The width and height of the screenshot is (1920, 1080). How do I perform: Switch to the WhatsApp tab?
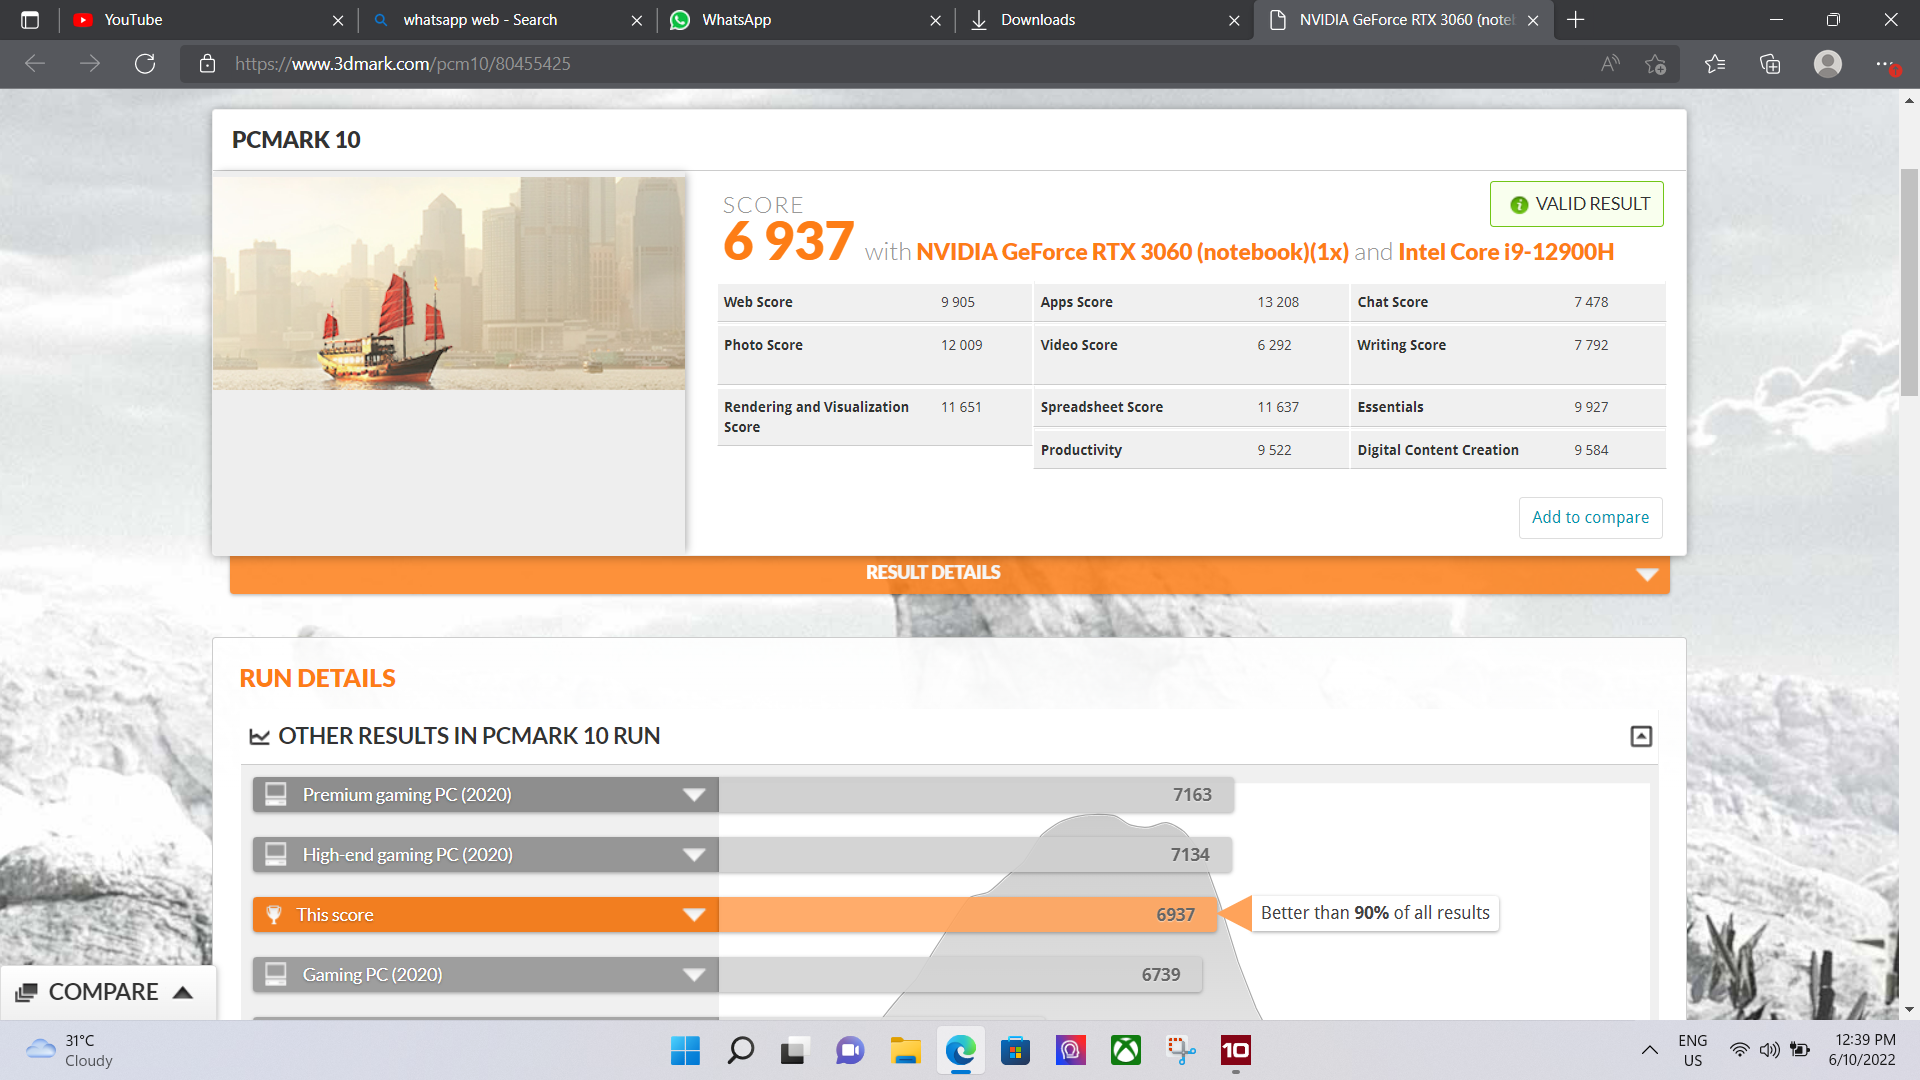click(805, 20)
